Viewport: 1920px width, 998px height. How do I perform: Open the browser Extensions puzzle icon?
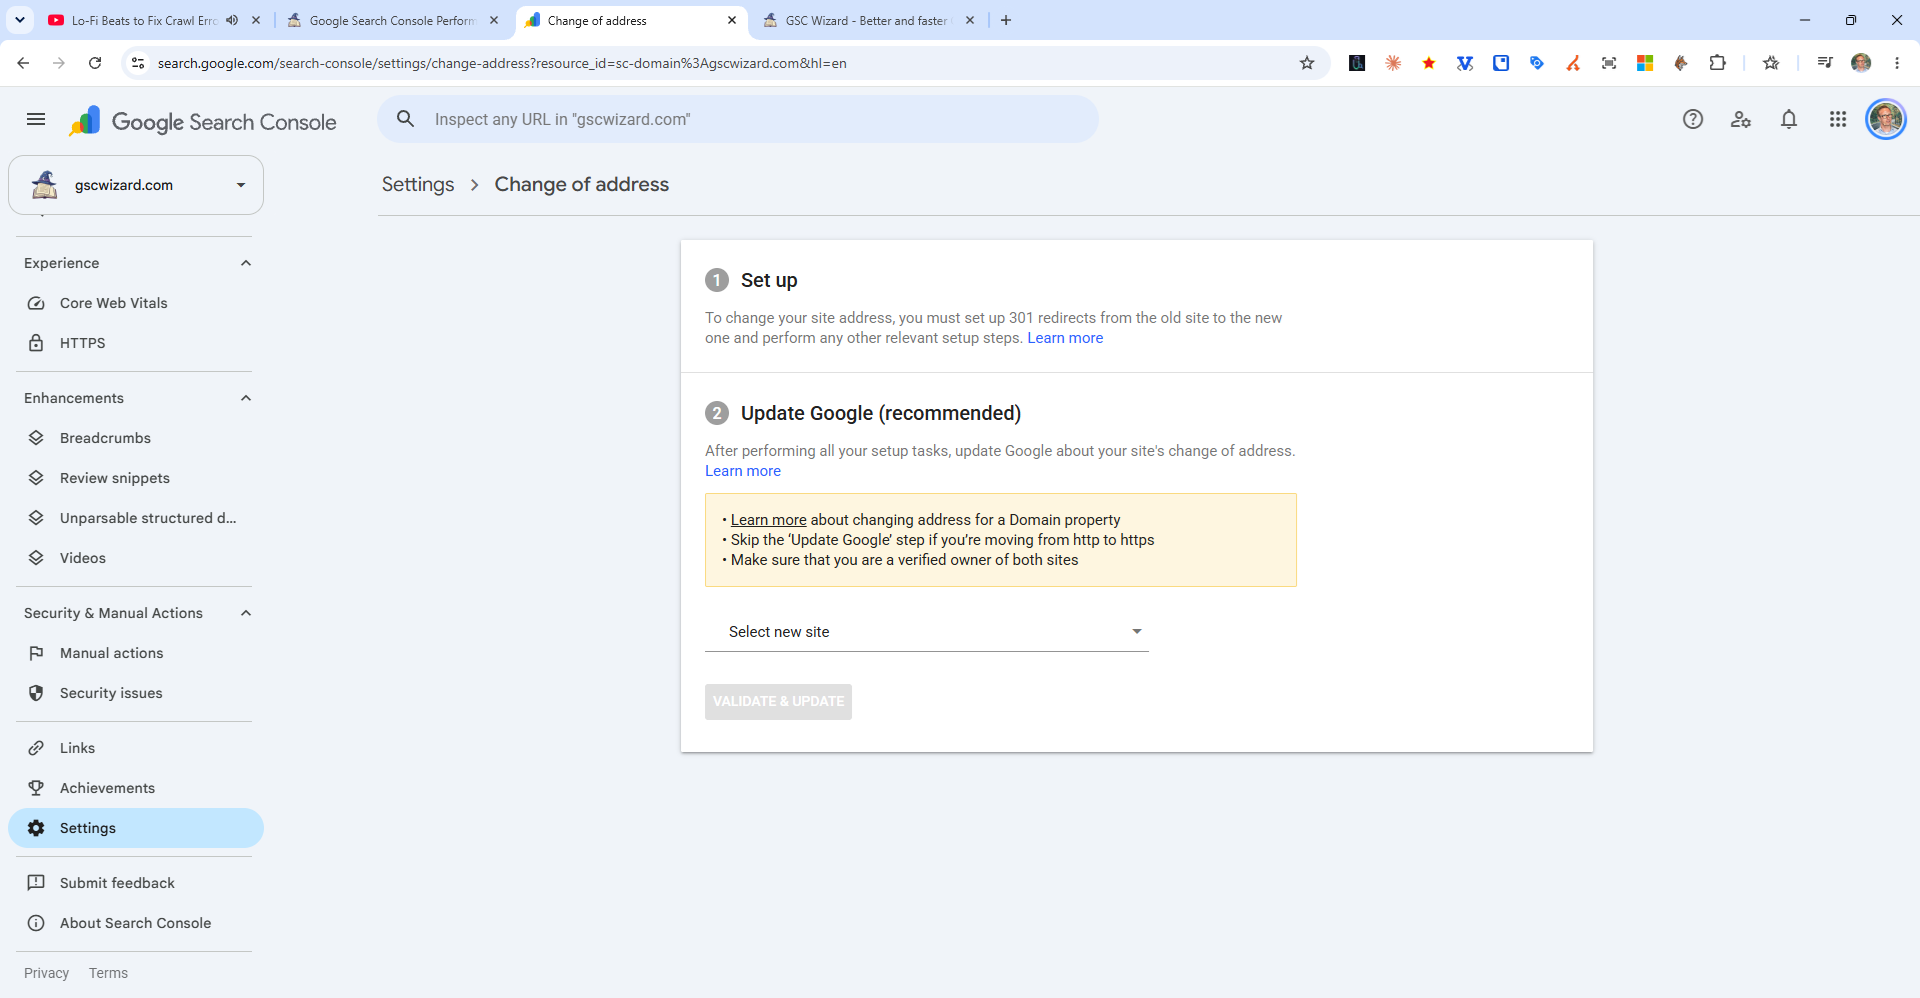click(x=1717, y=63)
